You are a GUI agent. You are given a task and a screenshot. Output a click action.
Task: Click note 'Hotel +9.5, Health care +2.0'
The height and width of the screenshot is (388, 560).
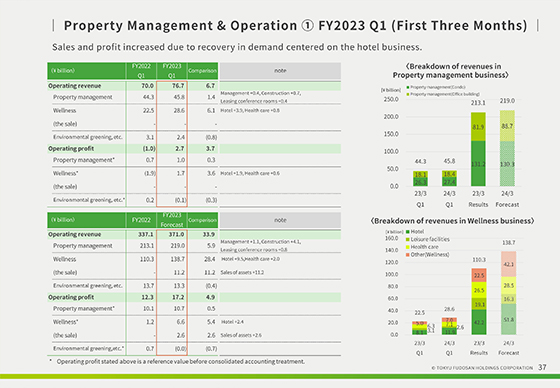tap(250, 259)
